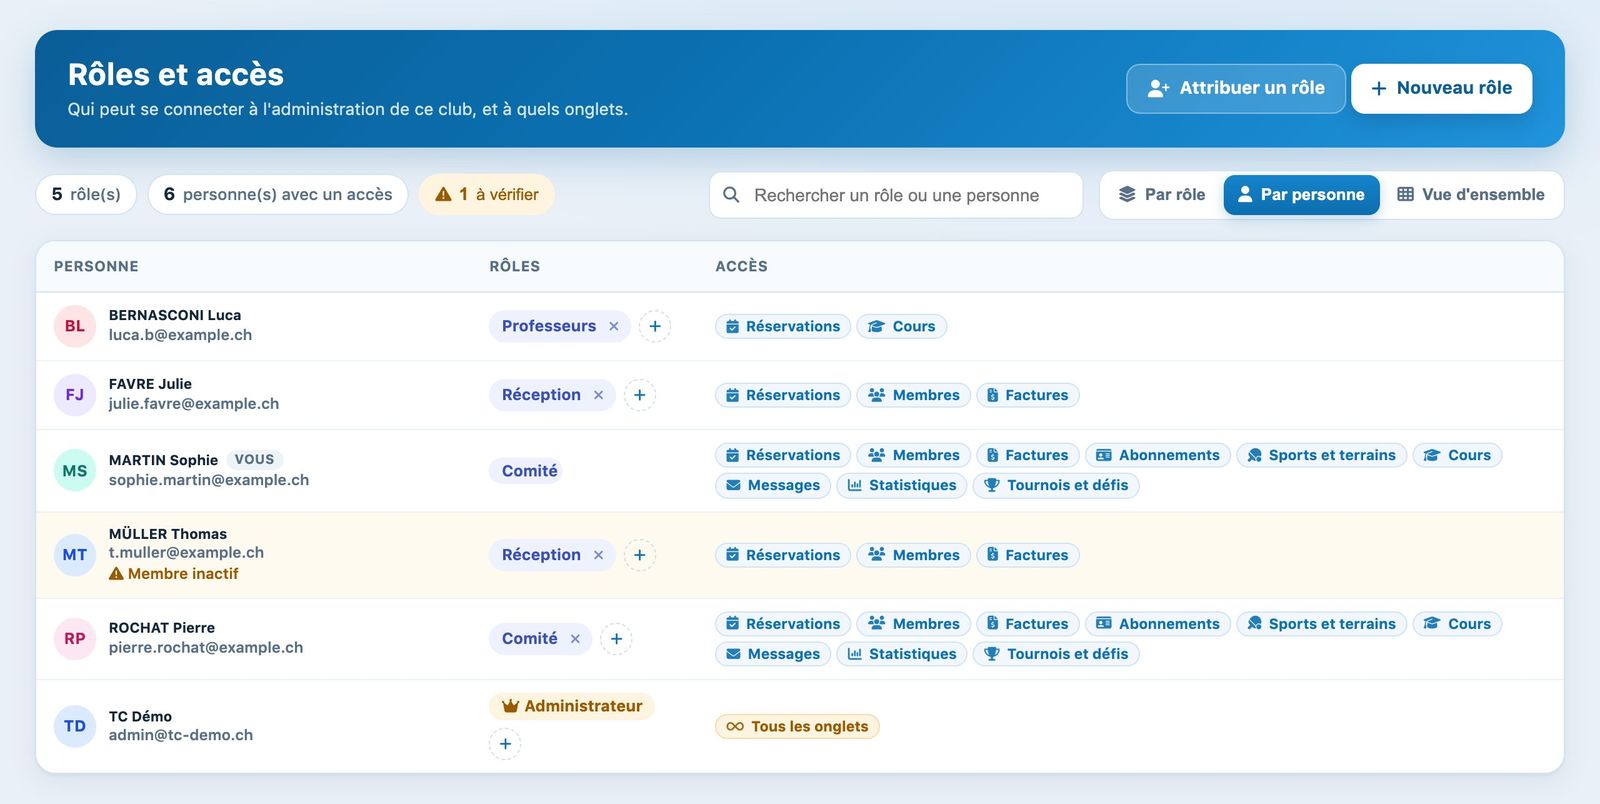
Task: Click the Membre inactif warning on MÜLLER
Action: pyautogui.click(x=174, y=574)
